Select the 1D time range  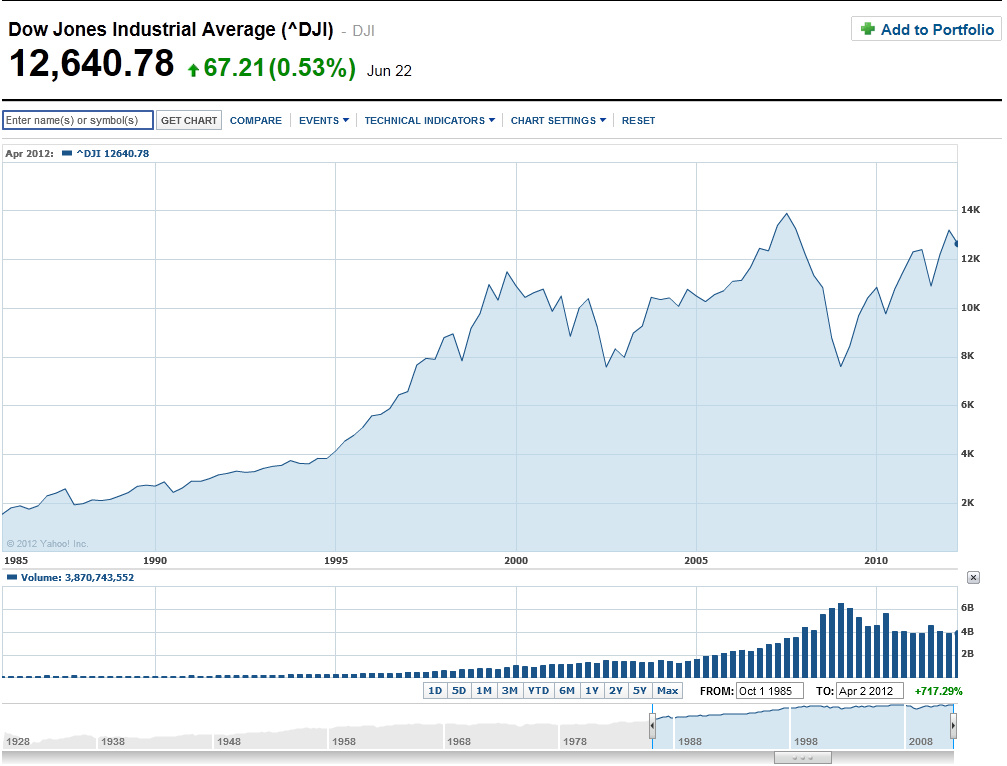coord(435,691)
